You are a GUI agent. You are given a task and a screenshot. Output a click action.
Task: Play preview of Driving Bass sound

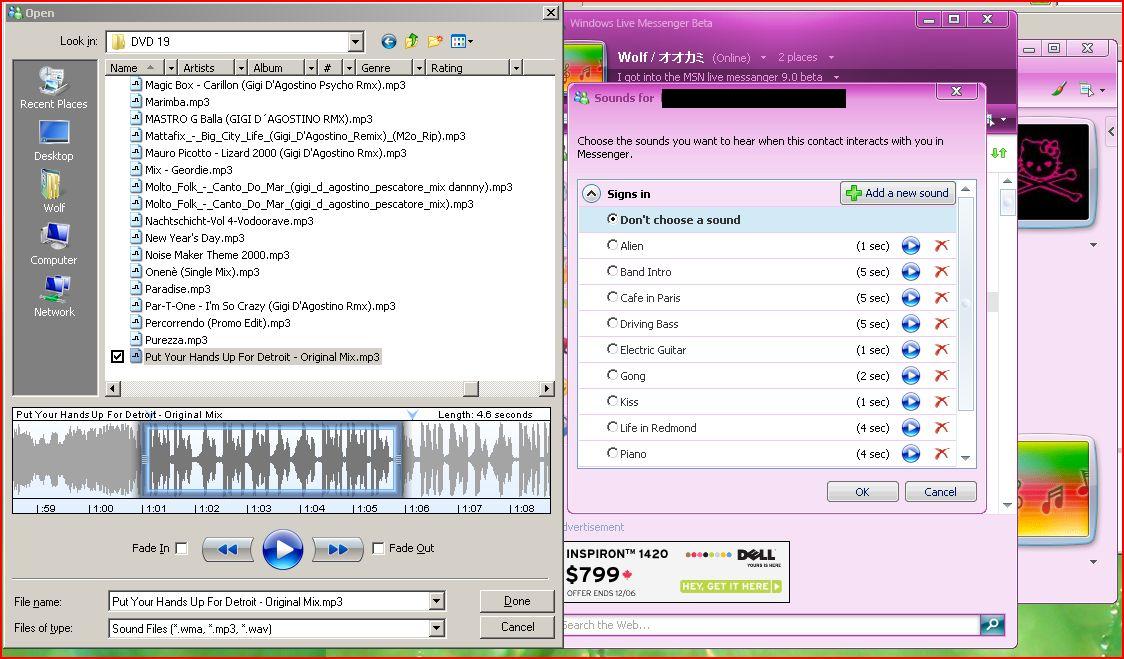point(910,324)
